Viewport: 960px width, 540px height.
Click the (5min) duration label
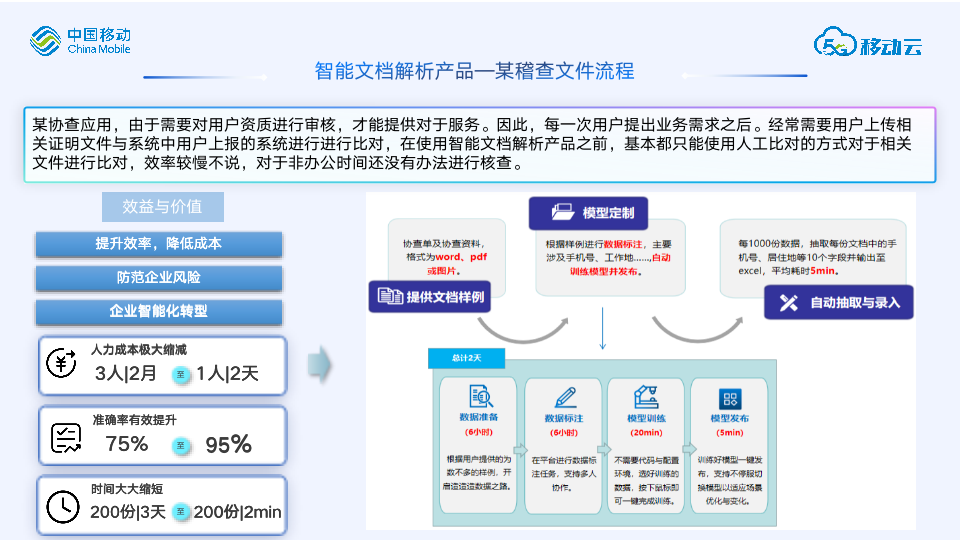click(x=730, y=433)
